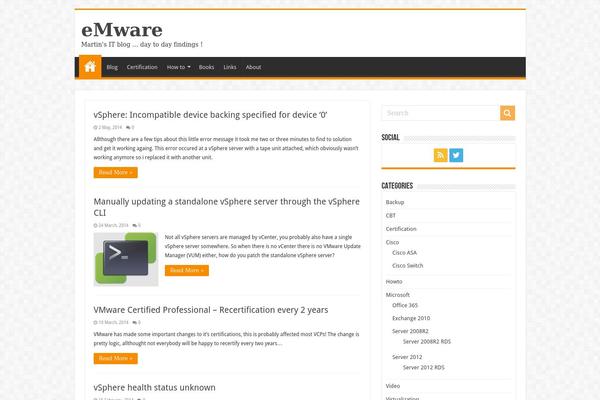This screenshot has width=600, height=400.
Task: Open the Cisco Switch subcategory
Action: tap(408, 266)
